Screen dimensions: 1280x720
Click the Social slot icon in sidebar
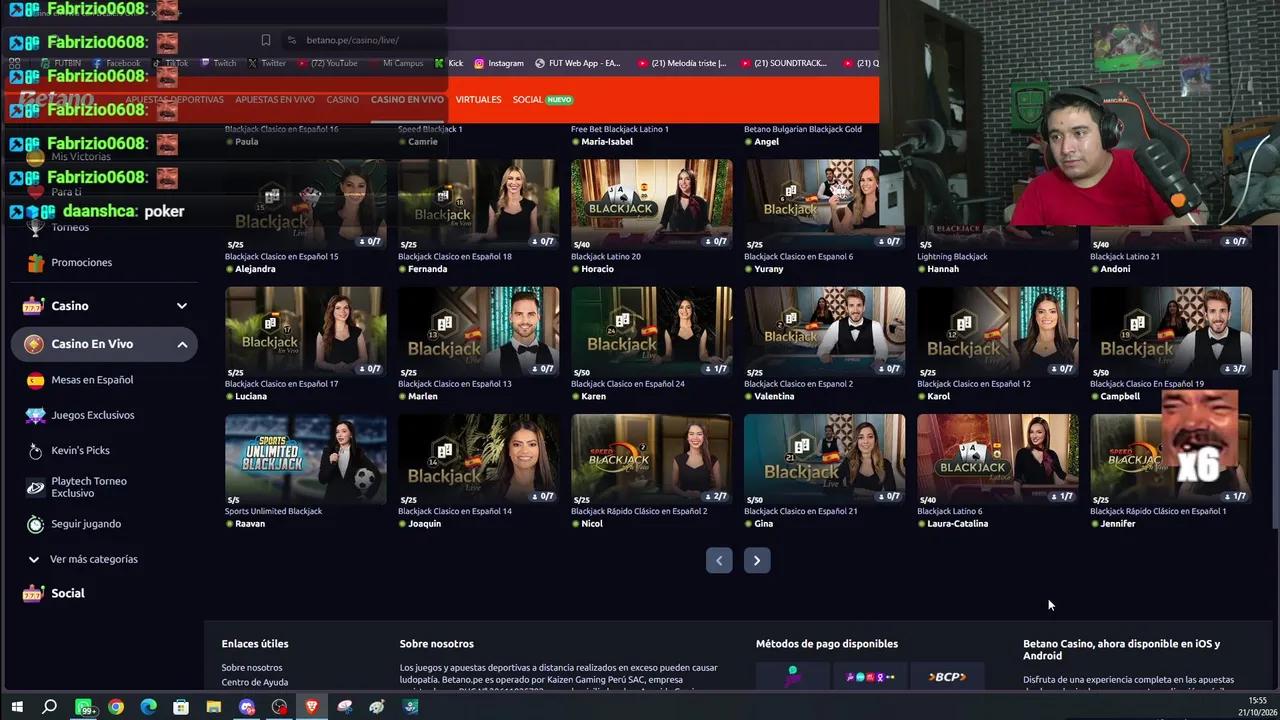(33, 593)
